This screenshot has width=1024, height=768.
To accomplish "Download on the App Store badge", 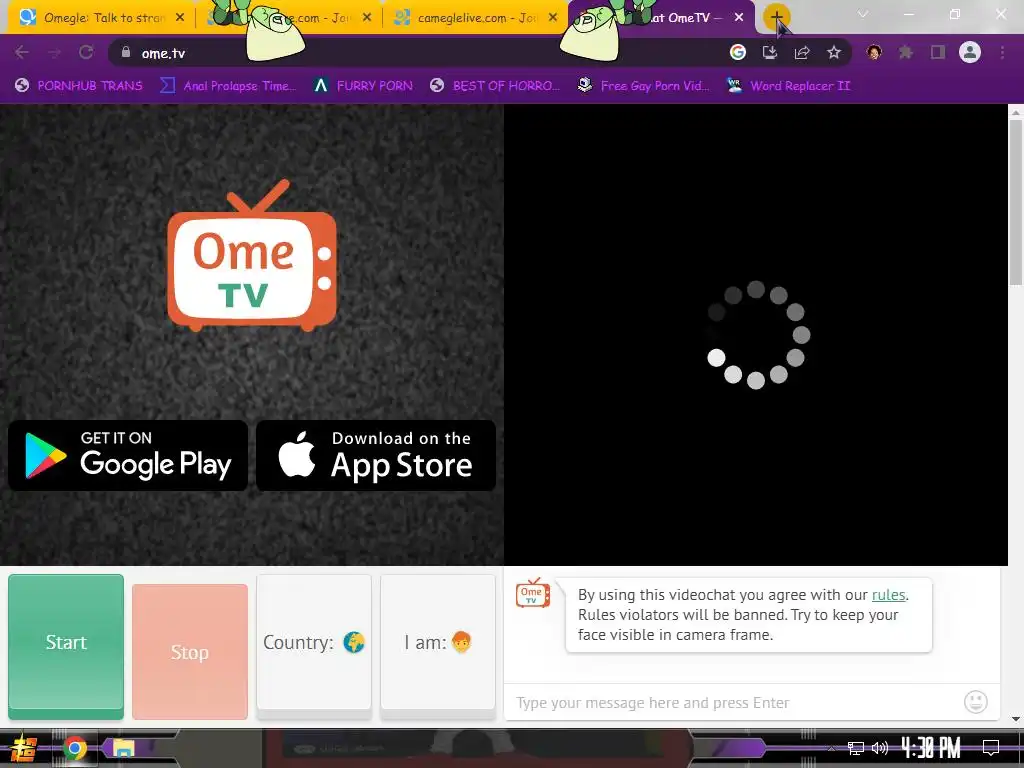I will 376,455.
